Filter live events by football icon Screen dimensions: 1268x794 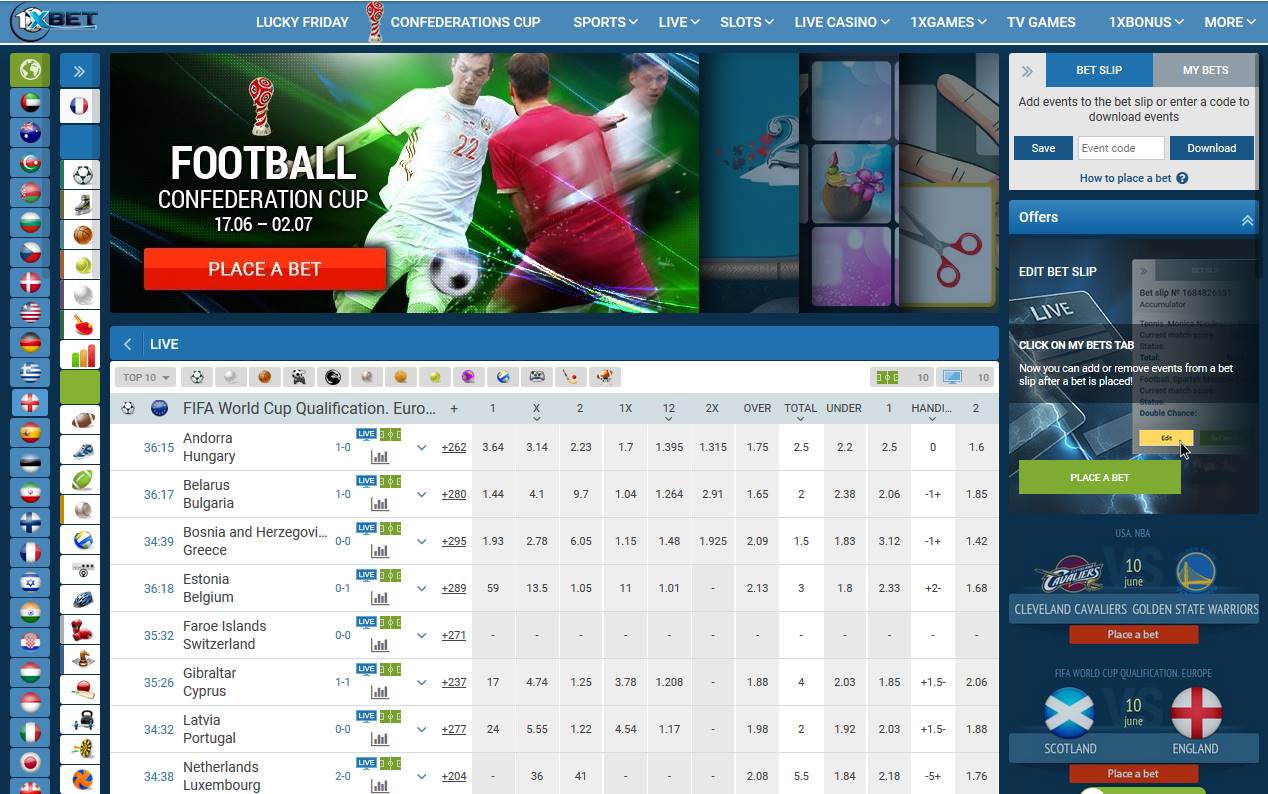pos(197,377)
